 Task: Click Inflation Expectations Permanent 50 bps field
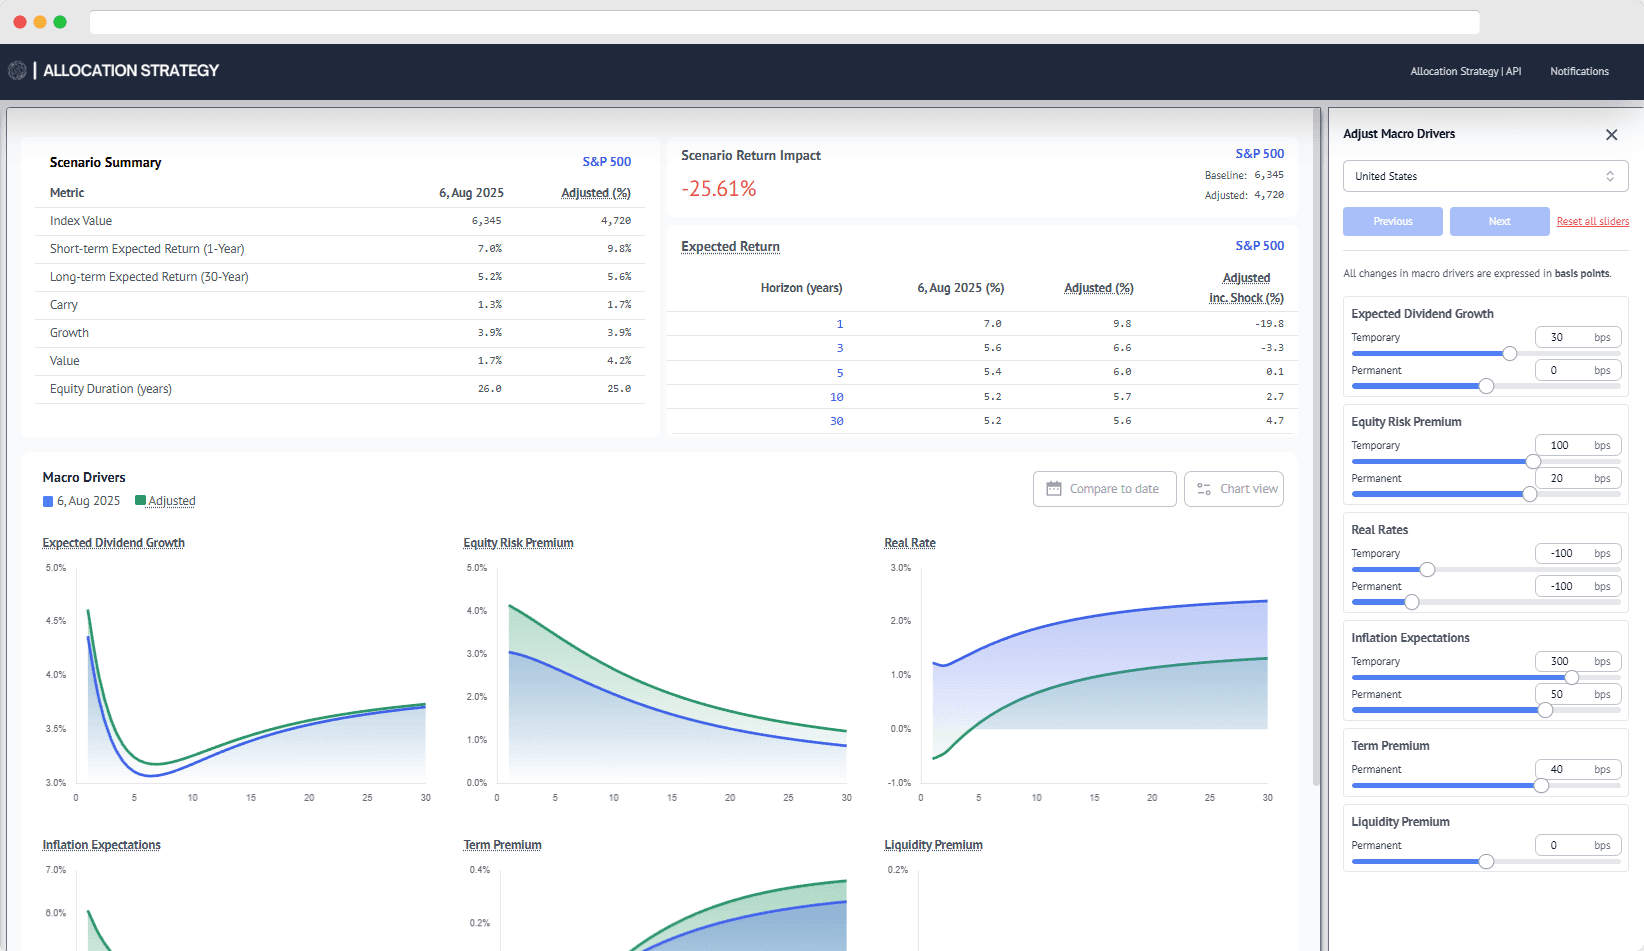coord(1577,694)
